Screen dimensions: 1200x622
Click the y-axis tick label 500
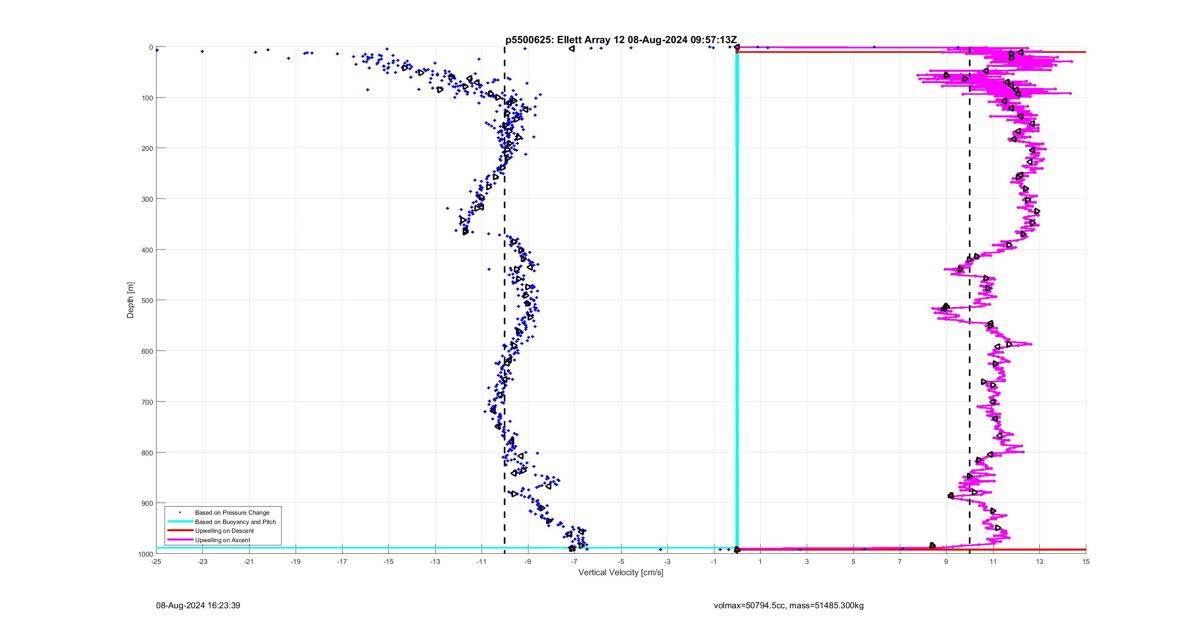point(146,300)
